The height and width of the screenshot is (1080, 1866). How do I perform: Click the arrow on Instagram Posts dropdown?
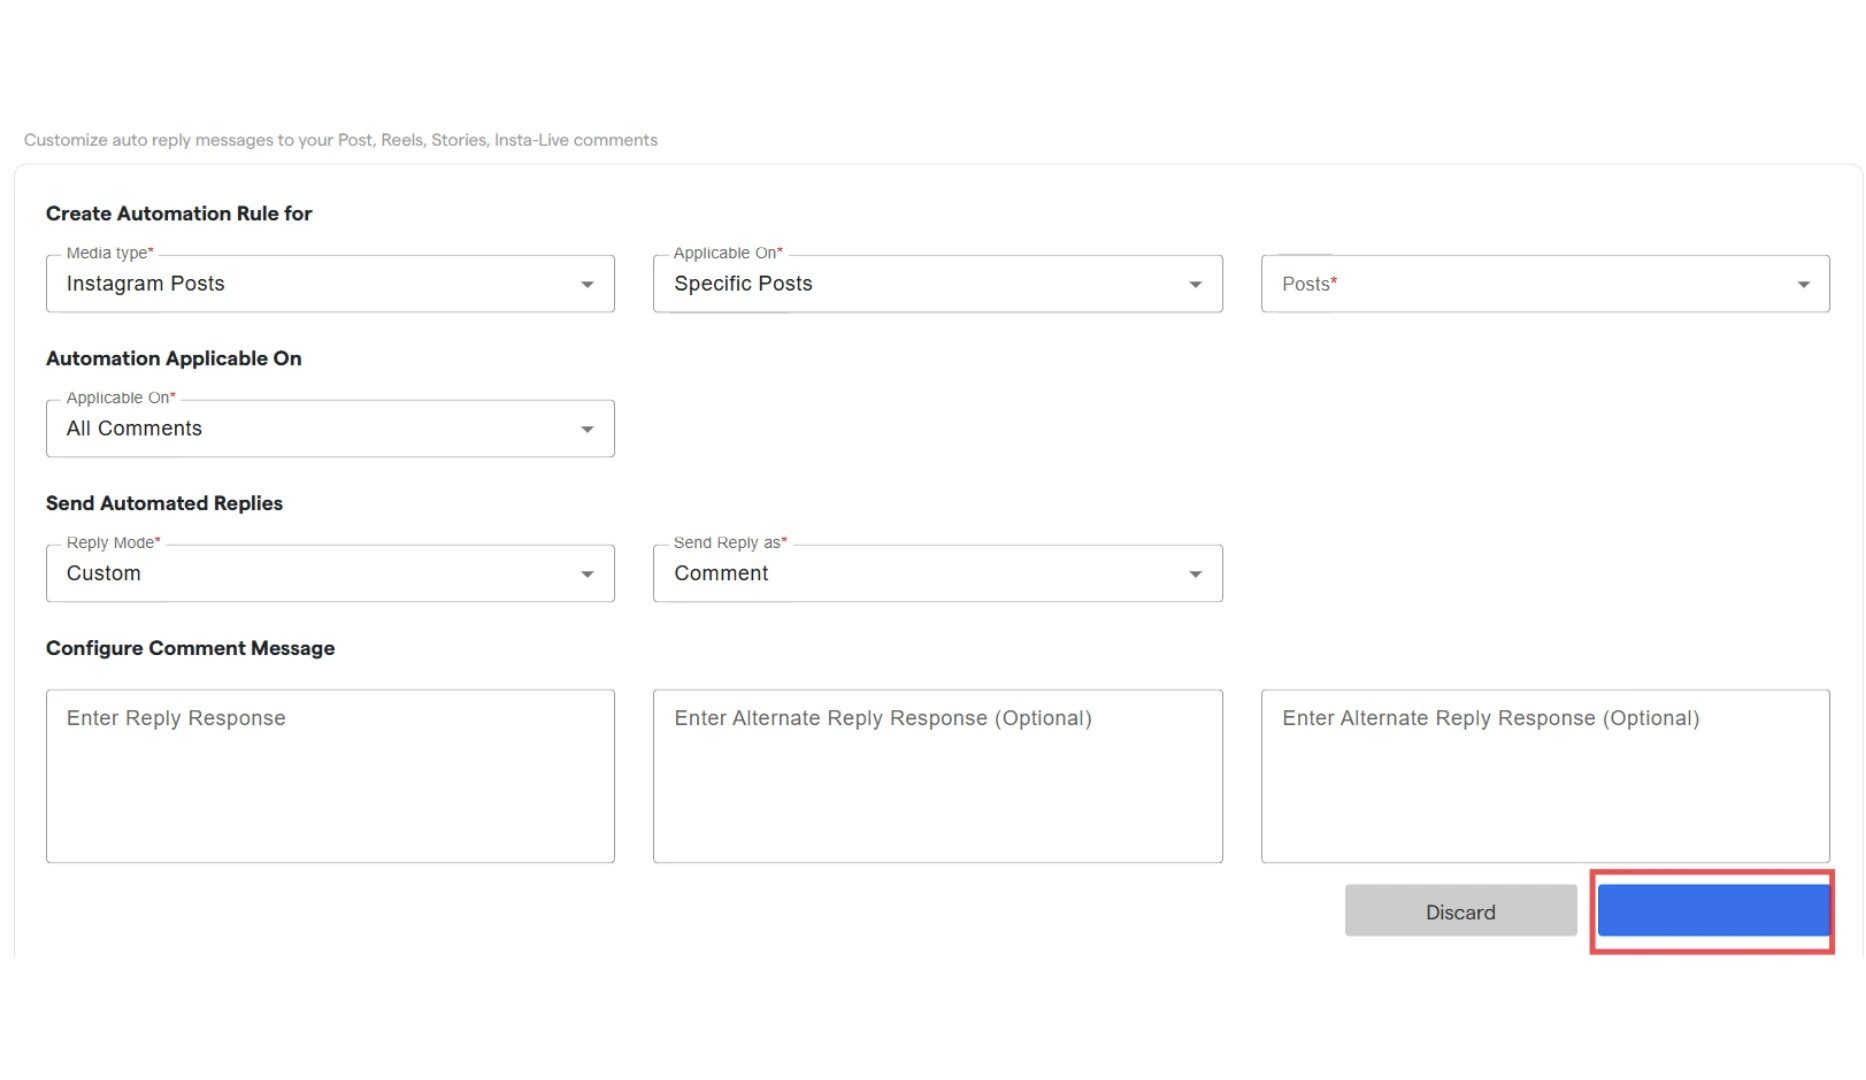click(x=587, y=285)
